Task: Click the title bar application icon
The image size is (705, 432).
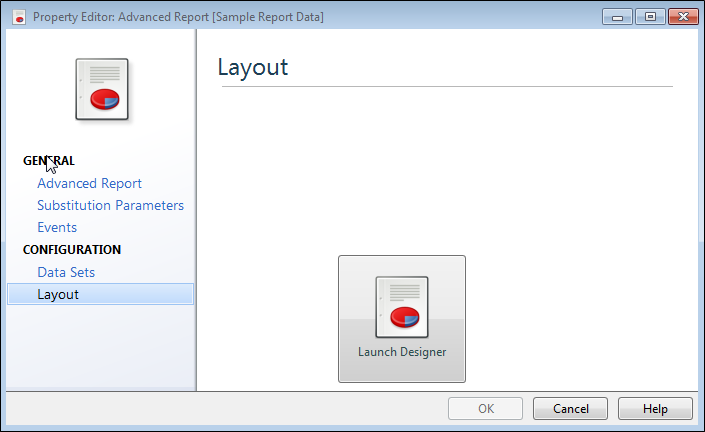Action: click(x=18, y=17)
